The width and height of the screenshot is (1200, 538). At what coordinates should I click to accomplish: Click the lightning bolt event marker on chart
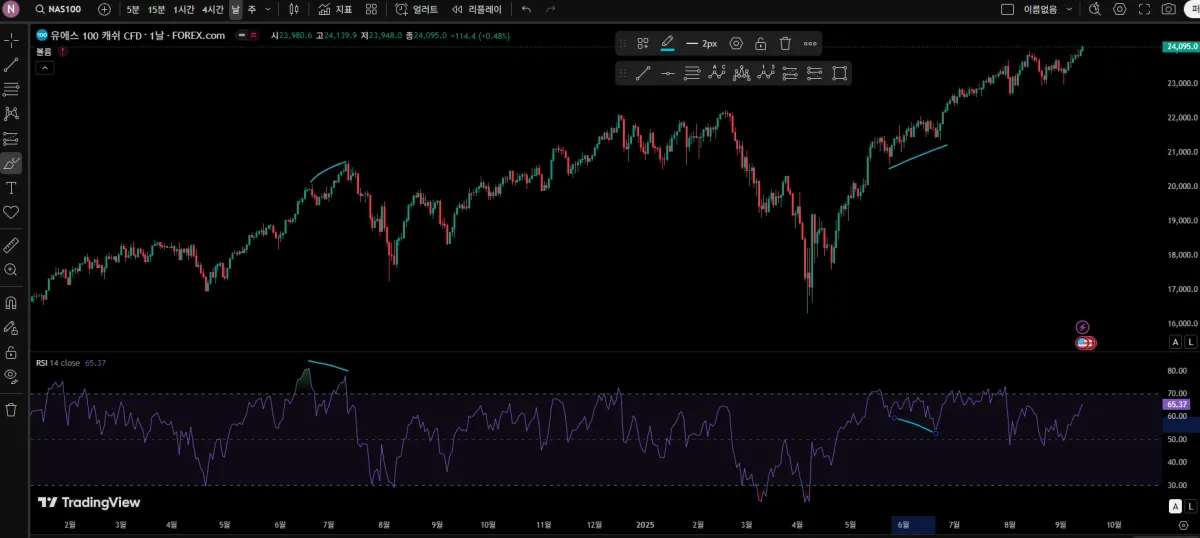[x=1082, y=327]
